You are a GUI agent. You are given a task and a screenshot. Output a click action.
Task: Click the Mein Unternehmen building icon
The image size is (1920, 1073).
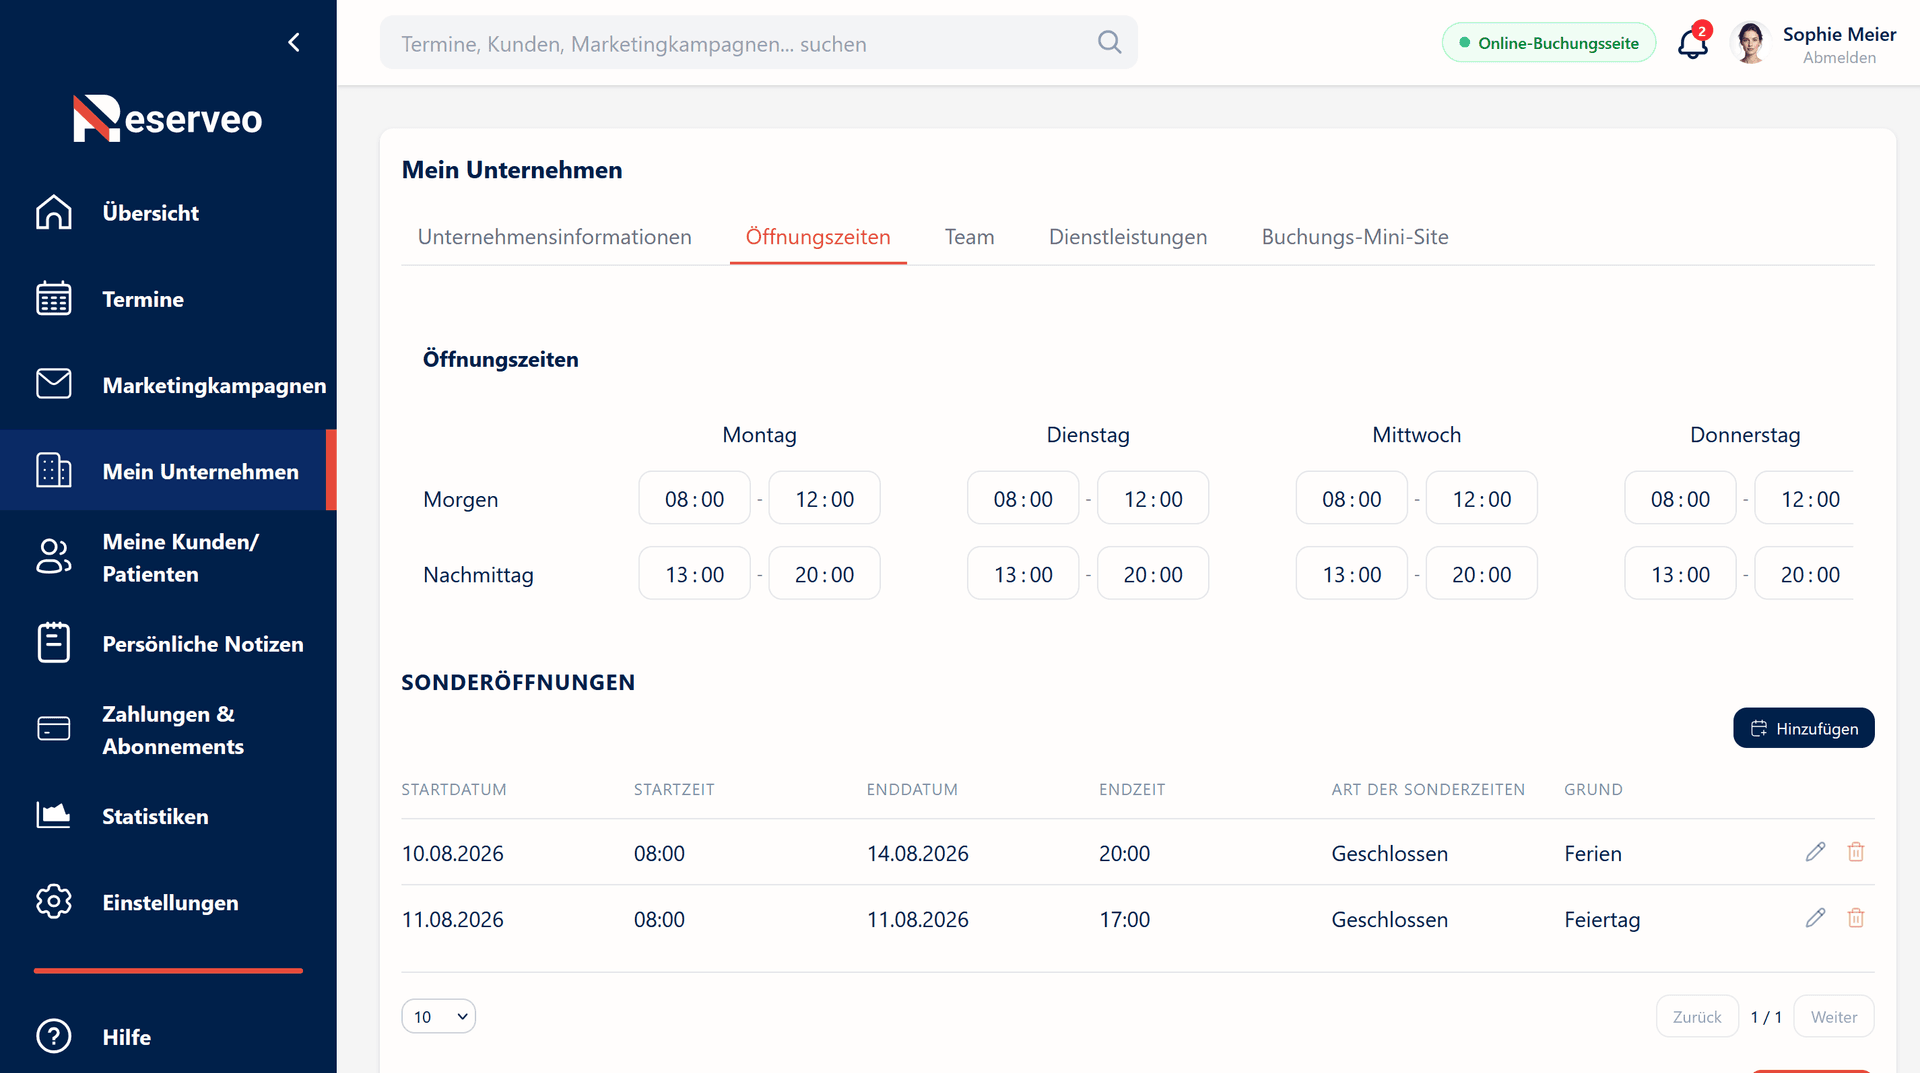point(54,470)
